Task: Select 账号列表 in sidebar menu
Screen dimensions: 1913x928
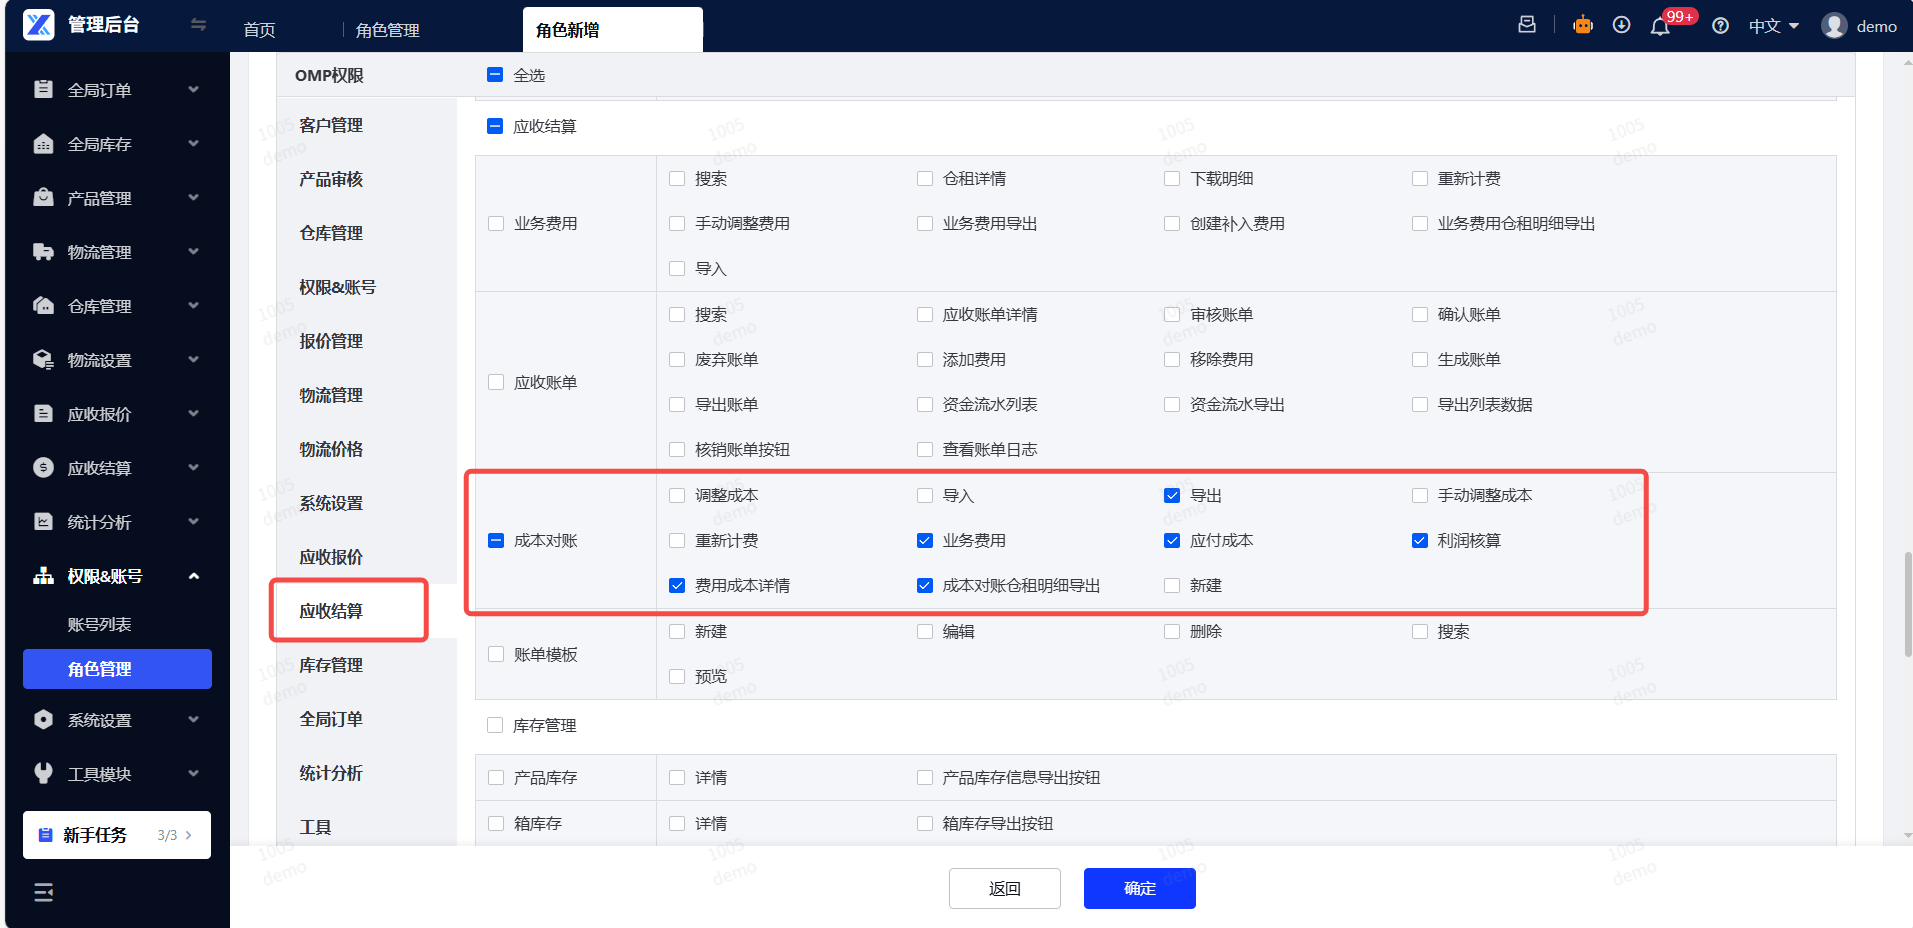Action: (x=100, y=624)
